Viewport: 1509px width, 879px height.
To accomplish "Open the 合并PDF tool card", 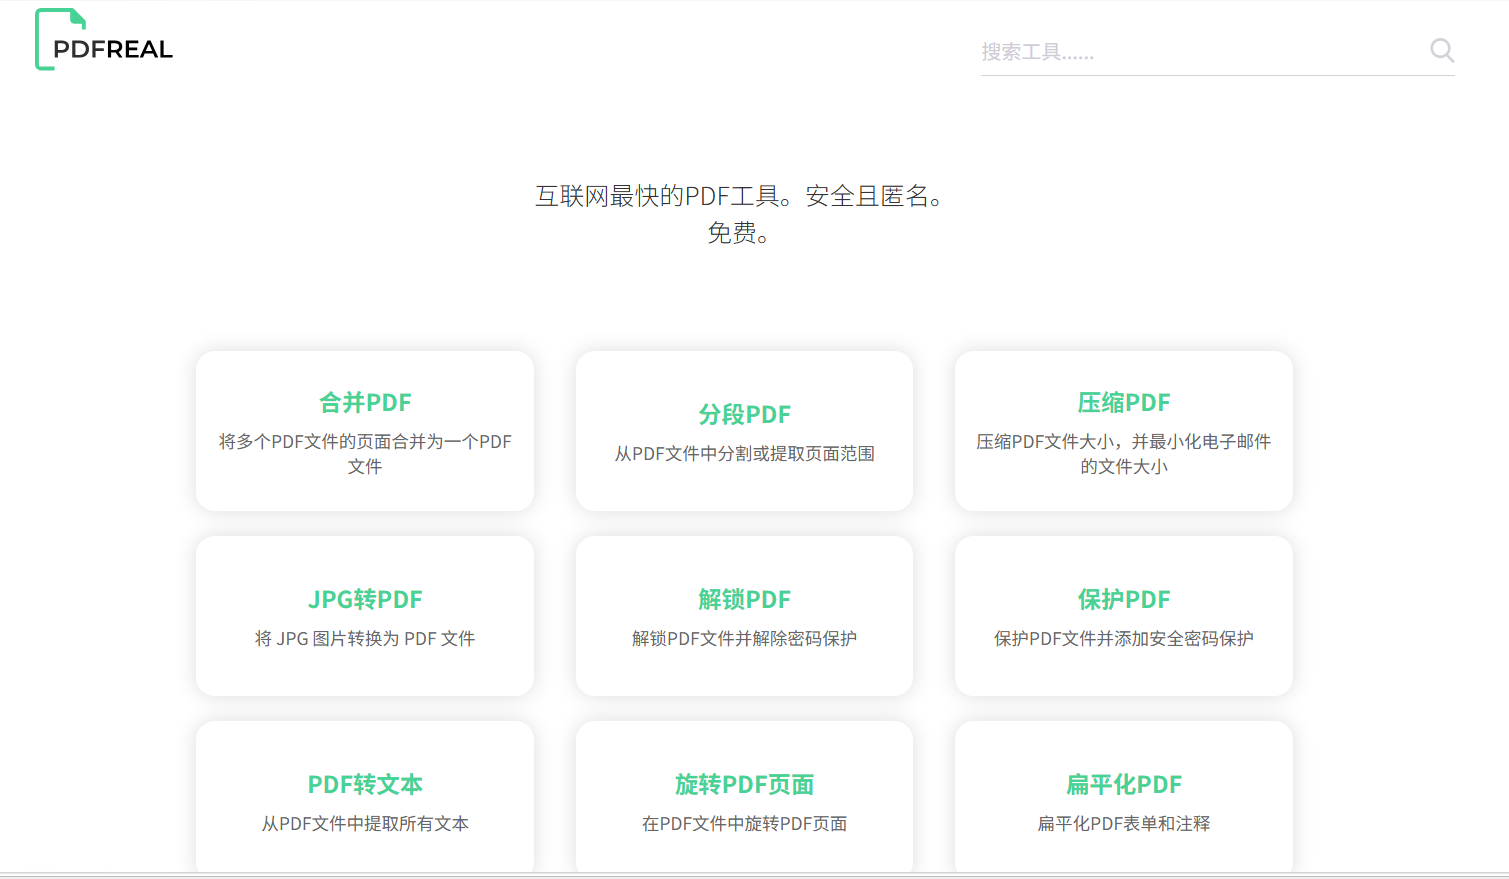I will point(365,431).
